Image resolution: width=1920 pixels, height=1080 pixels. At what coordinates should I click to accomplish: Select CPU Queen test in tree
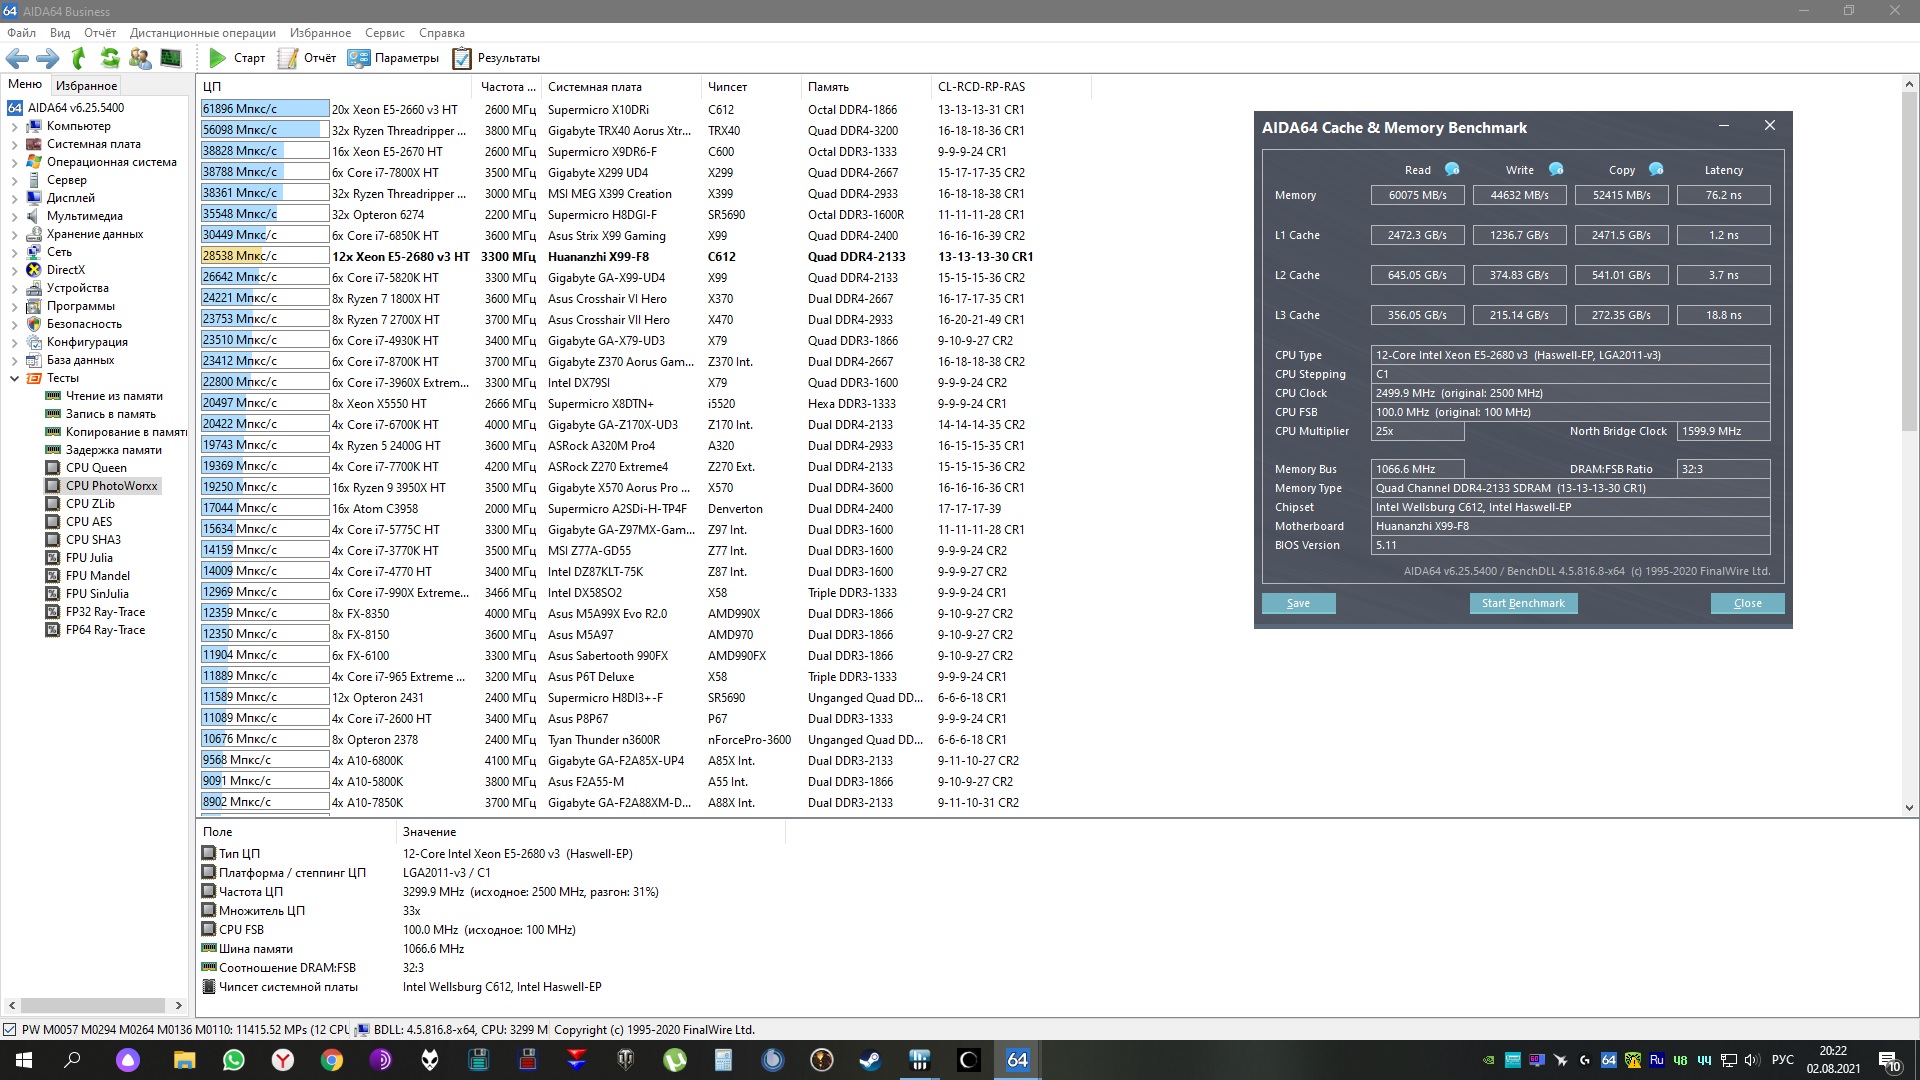click(96, 467)
